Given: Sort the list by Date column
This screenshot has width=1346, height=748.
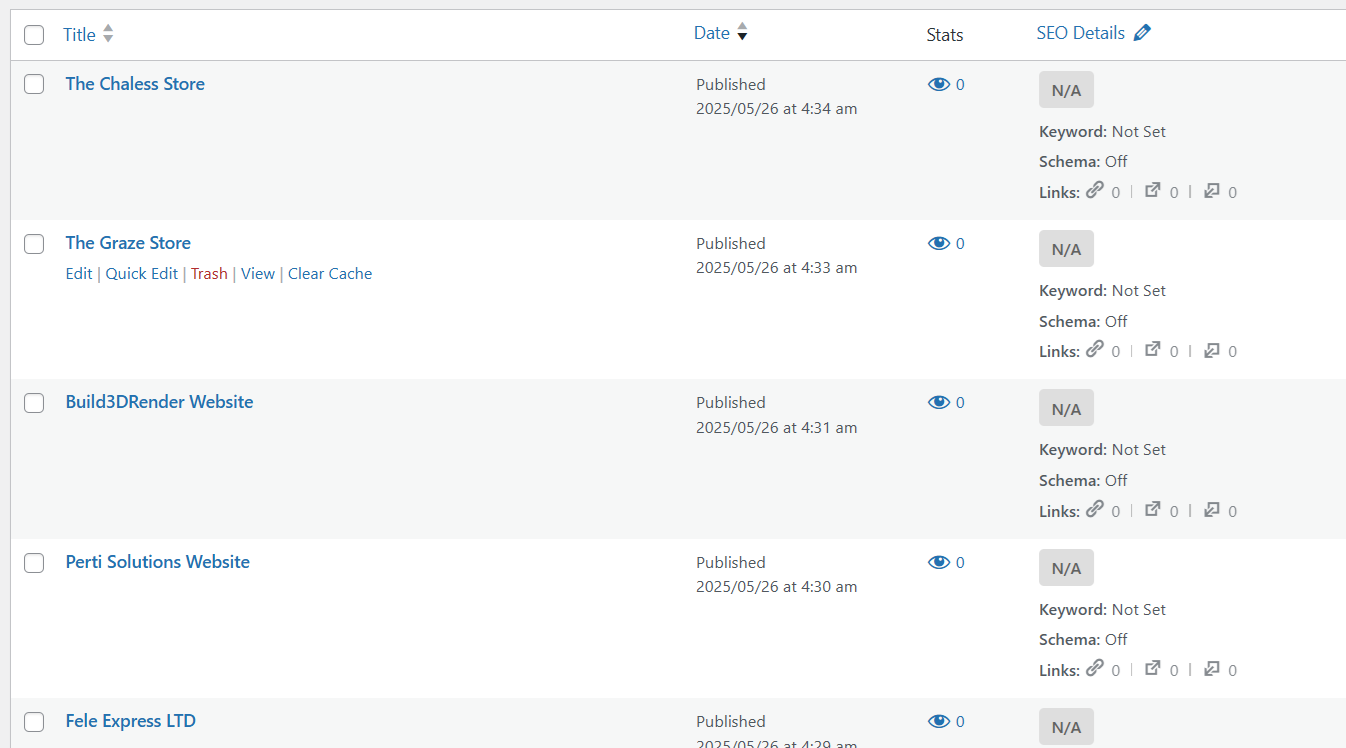Looking at the screenshot, I should pyautogui.click(x=710, y=32).
